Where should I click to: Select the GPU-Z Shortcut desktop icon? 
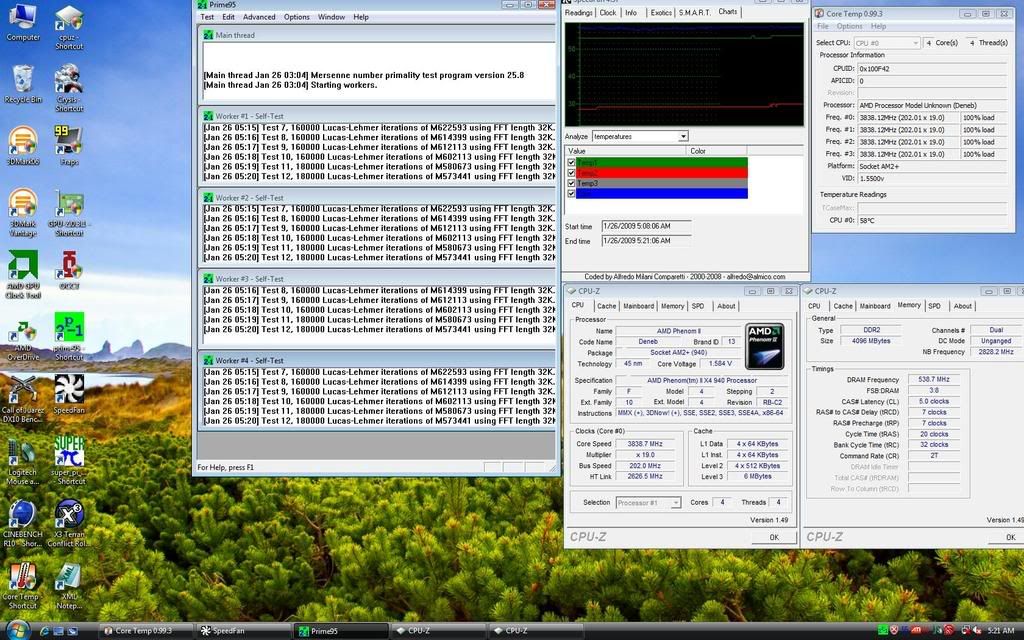pos(69,212)
